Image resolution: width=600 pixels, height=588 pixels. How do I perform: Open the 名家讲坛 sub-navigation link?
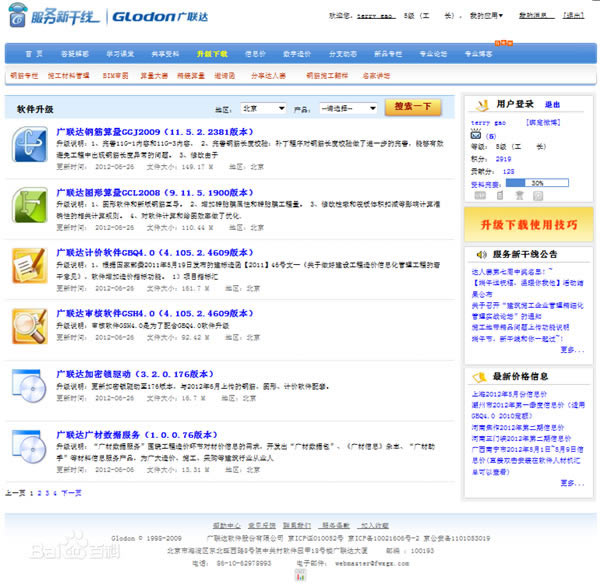tap(376, 76)
